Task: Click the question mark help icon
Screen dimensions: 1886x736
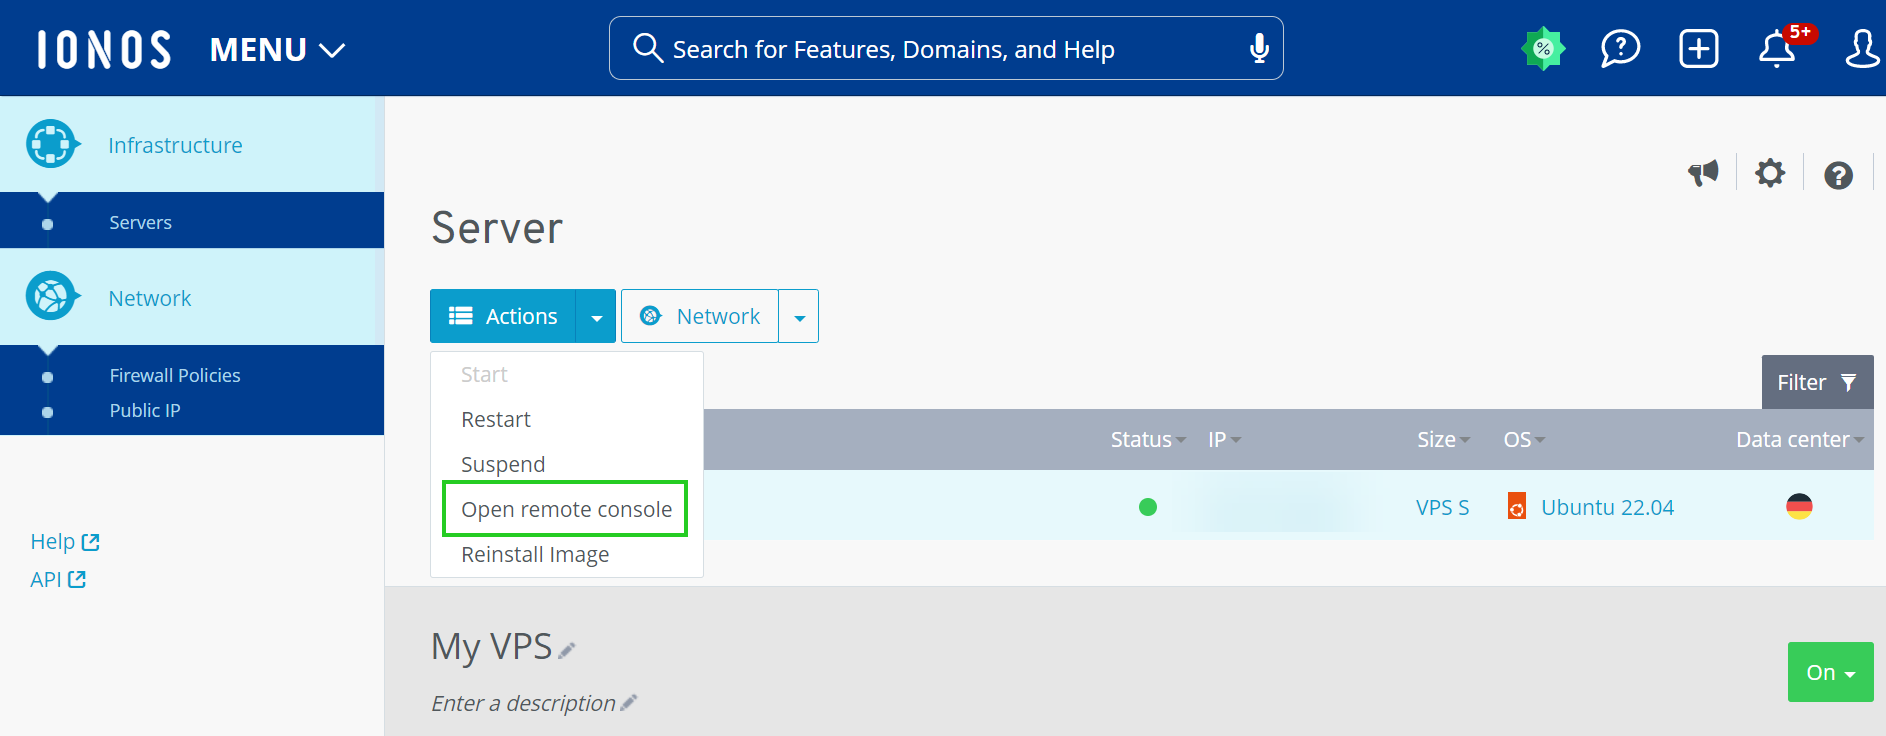Action: (1838, 176)
